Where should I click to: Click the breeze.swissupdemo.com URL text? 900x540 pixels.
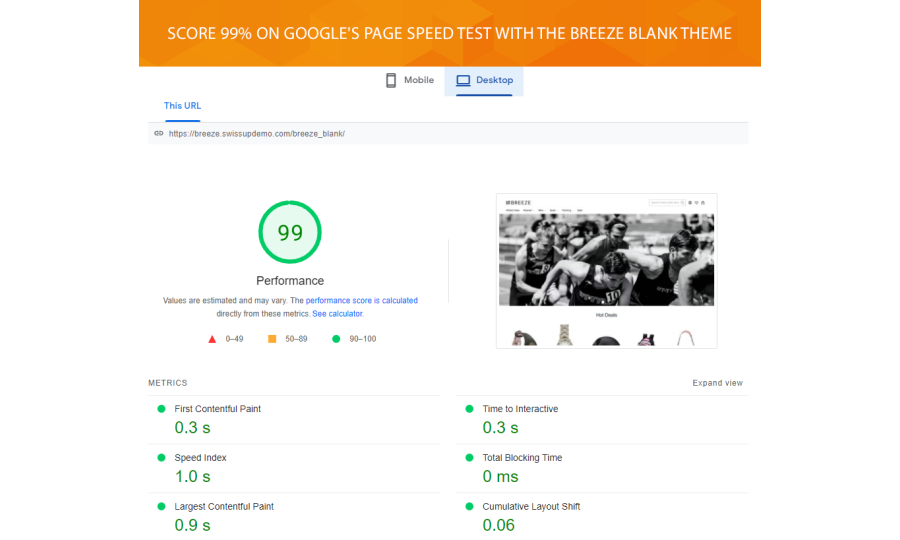point(257,134)
